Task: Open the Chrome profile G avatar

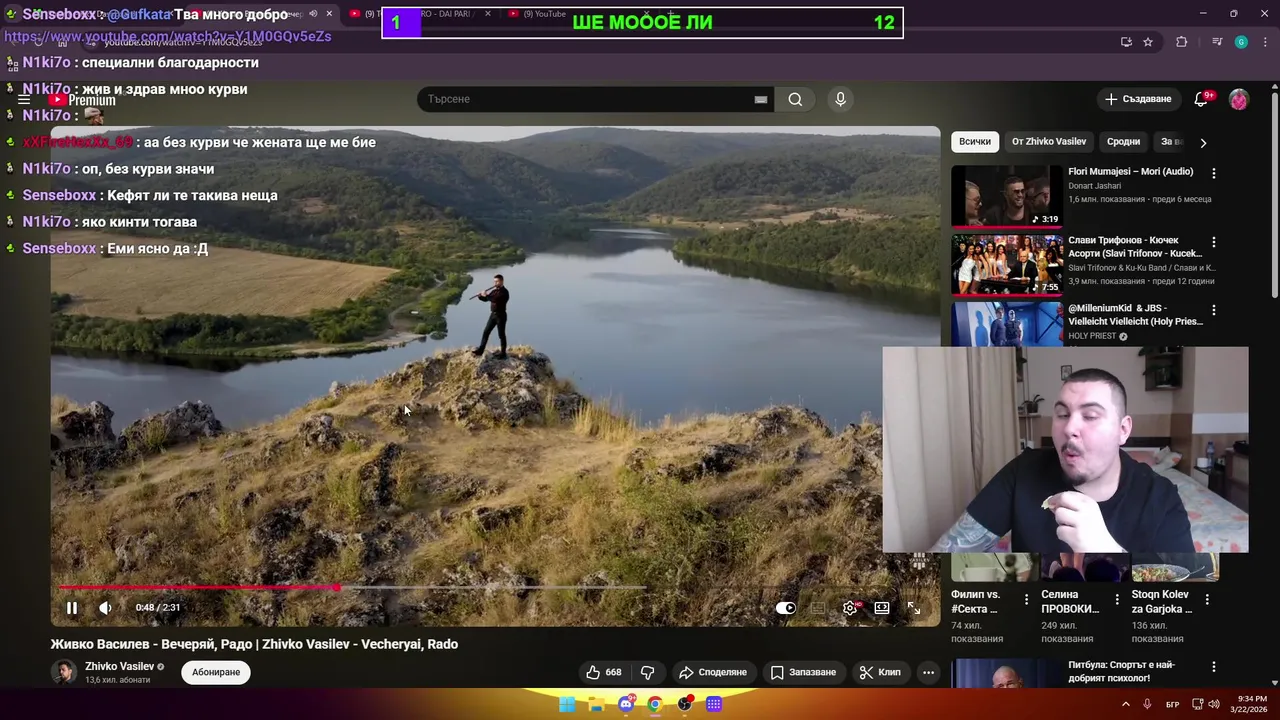Action: click(1241, 42)
